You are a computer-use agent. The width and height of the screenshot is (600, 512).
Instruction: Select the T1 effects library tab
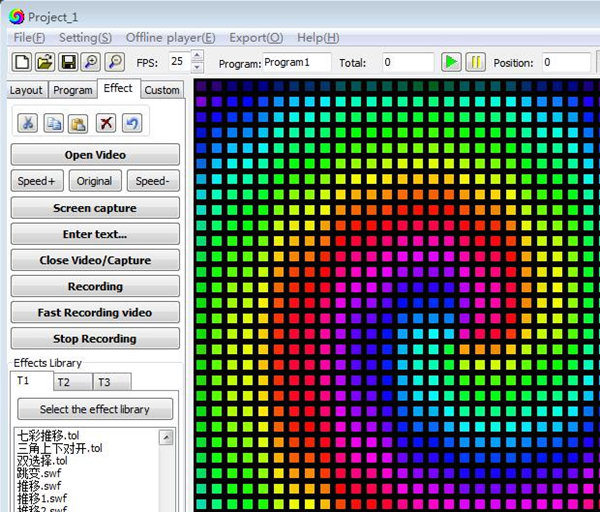31,381
